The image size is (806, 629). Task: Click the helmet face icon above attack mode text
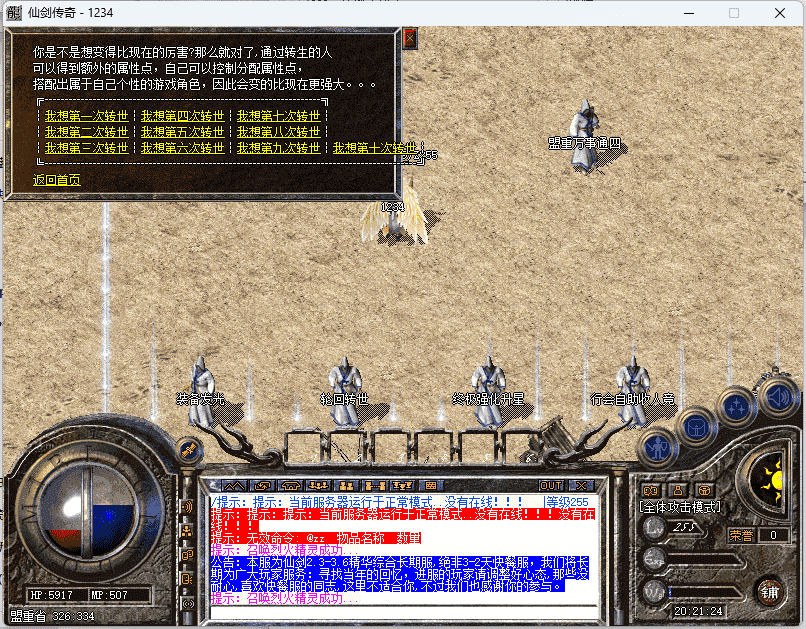pos(705,490)
